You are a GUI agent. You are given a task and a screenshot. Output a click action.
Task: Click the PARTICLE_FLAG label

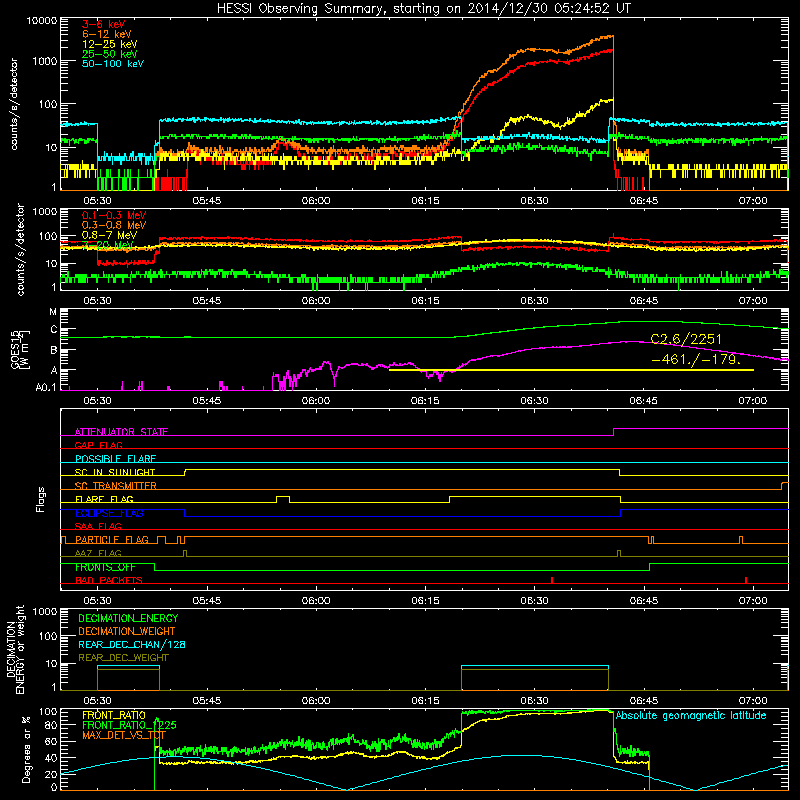[x=112, y=539]
